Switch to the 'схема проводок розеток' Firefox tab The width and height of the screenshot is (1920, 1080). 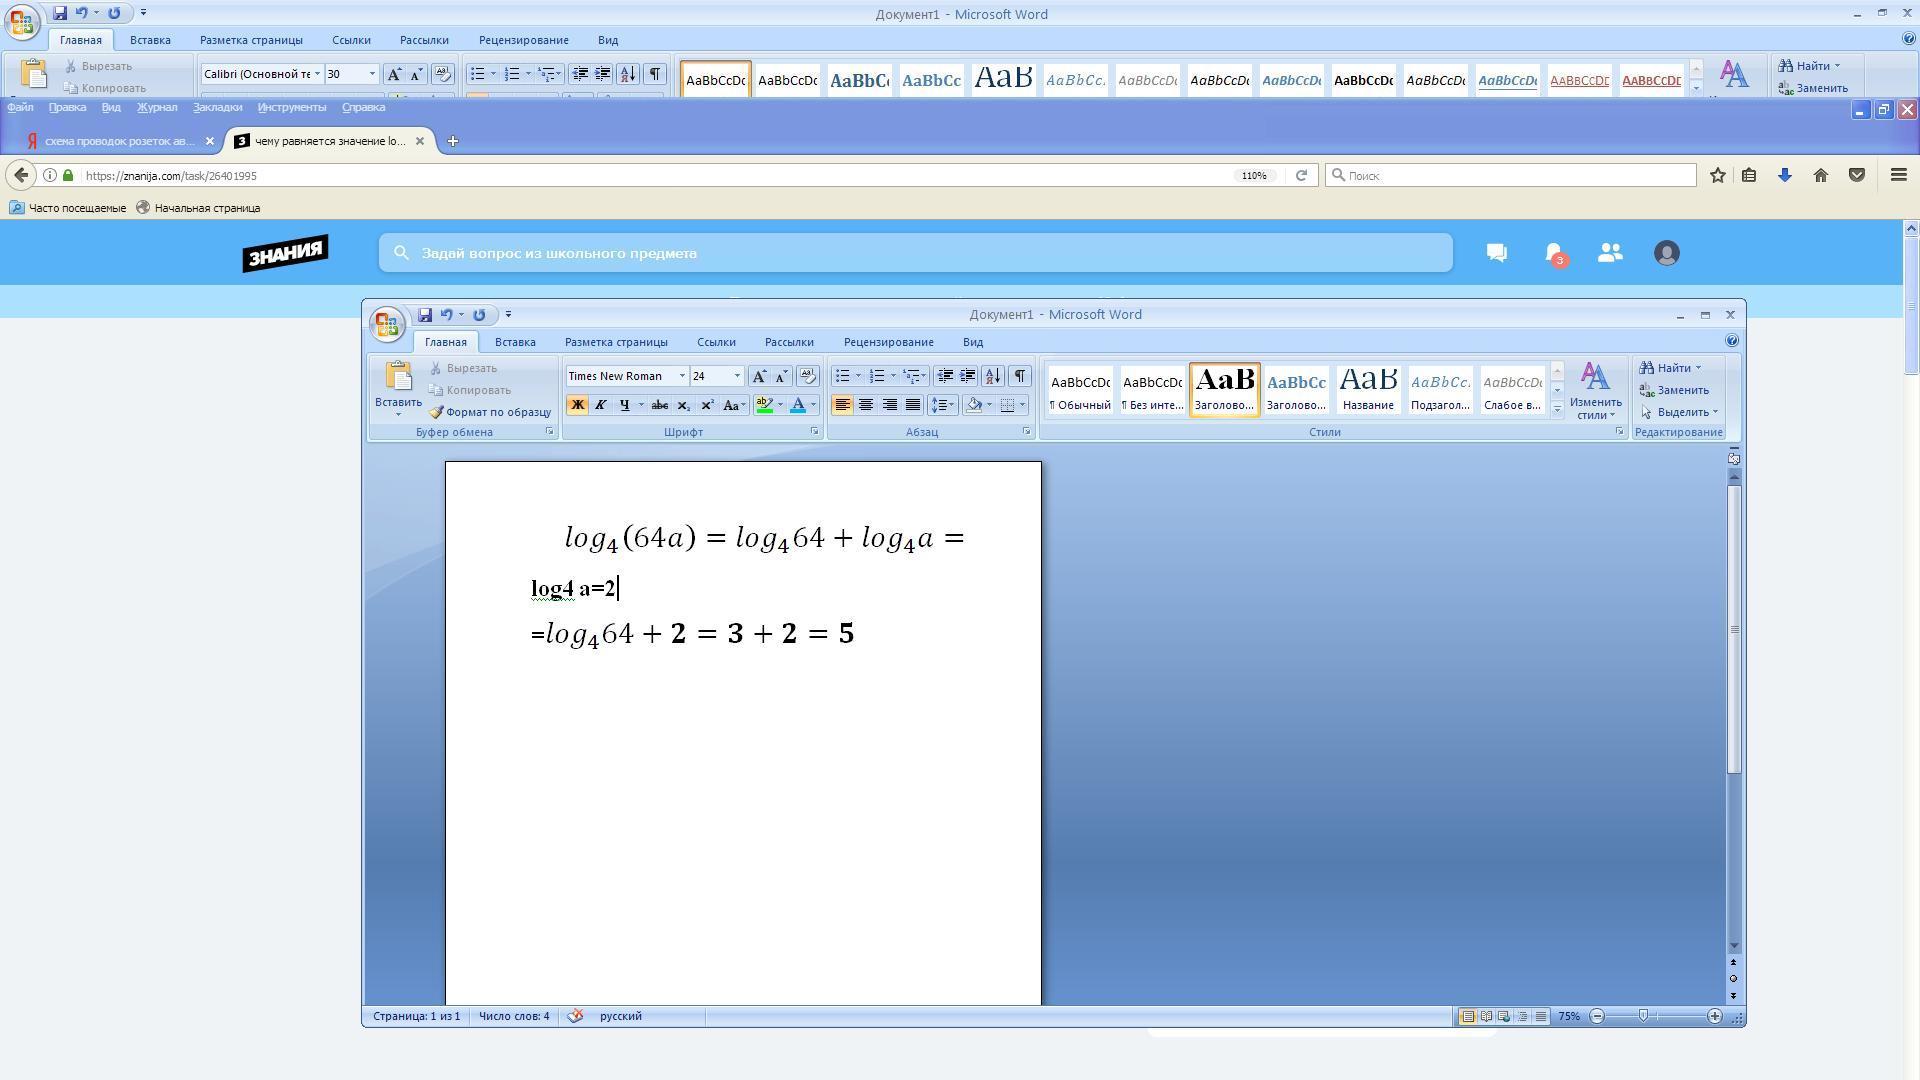pos(119,141)
